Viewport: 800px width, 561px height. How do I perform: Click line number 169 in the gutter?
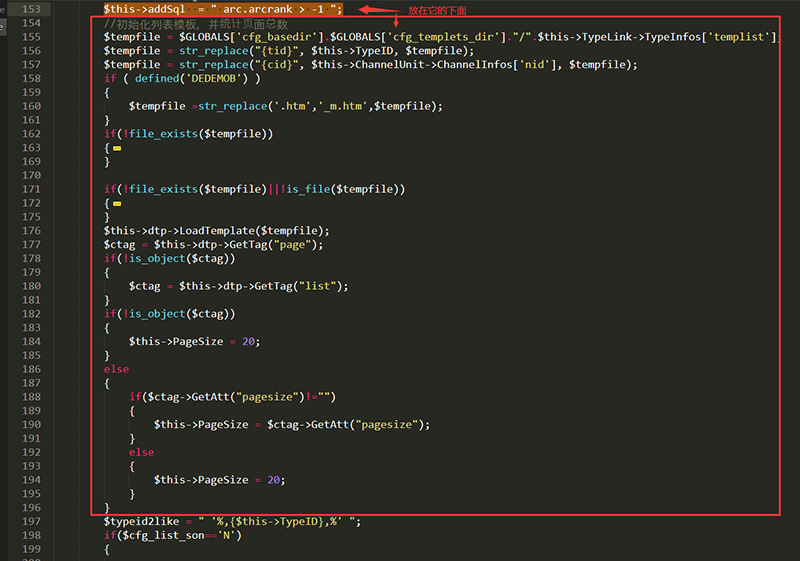click(31, 161)
